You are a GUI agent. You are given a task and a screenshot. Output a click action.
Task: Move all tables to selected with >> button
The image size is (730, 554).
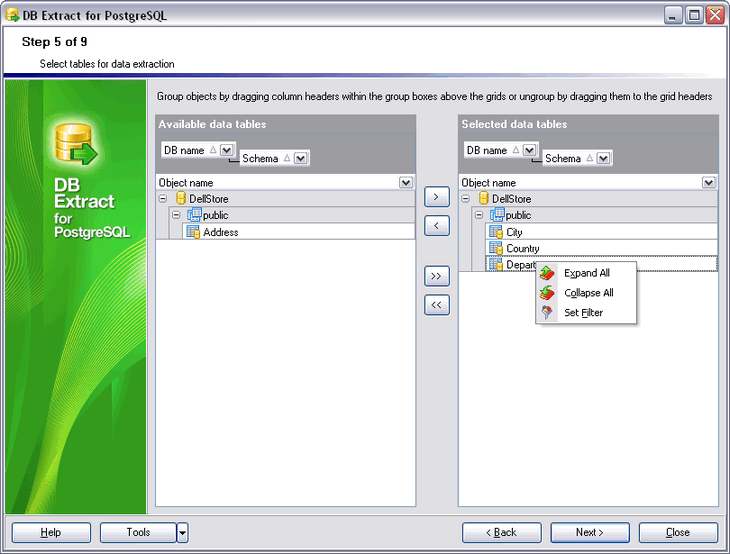click(x=436, y=275)
